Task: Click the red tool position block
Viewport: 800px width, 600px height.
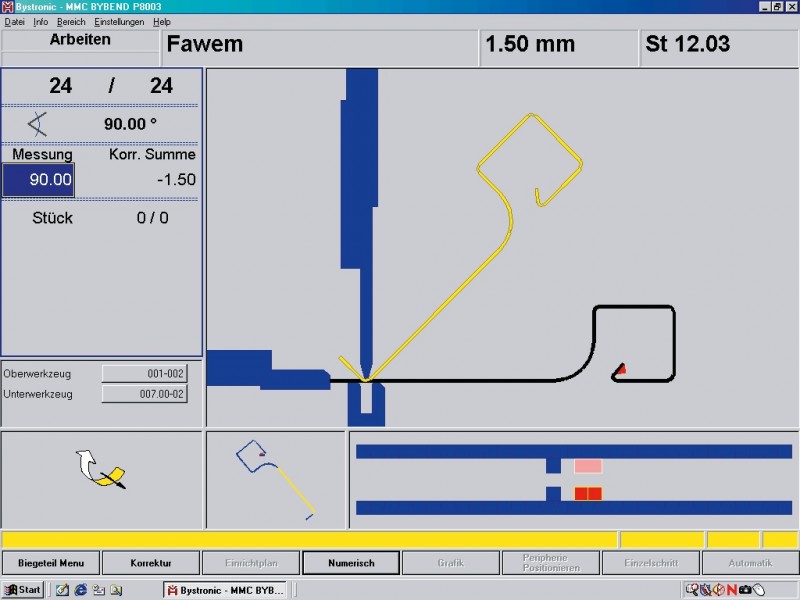Action: (588, 493)
